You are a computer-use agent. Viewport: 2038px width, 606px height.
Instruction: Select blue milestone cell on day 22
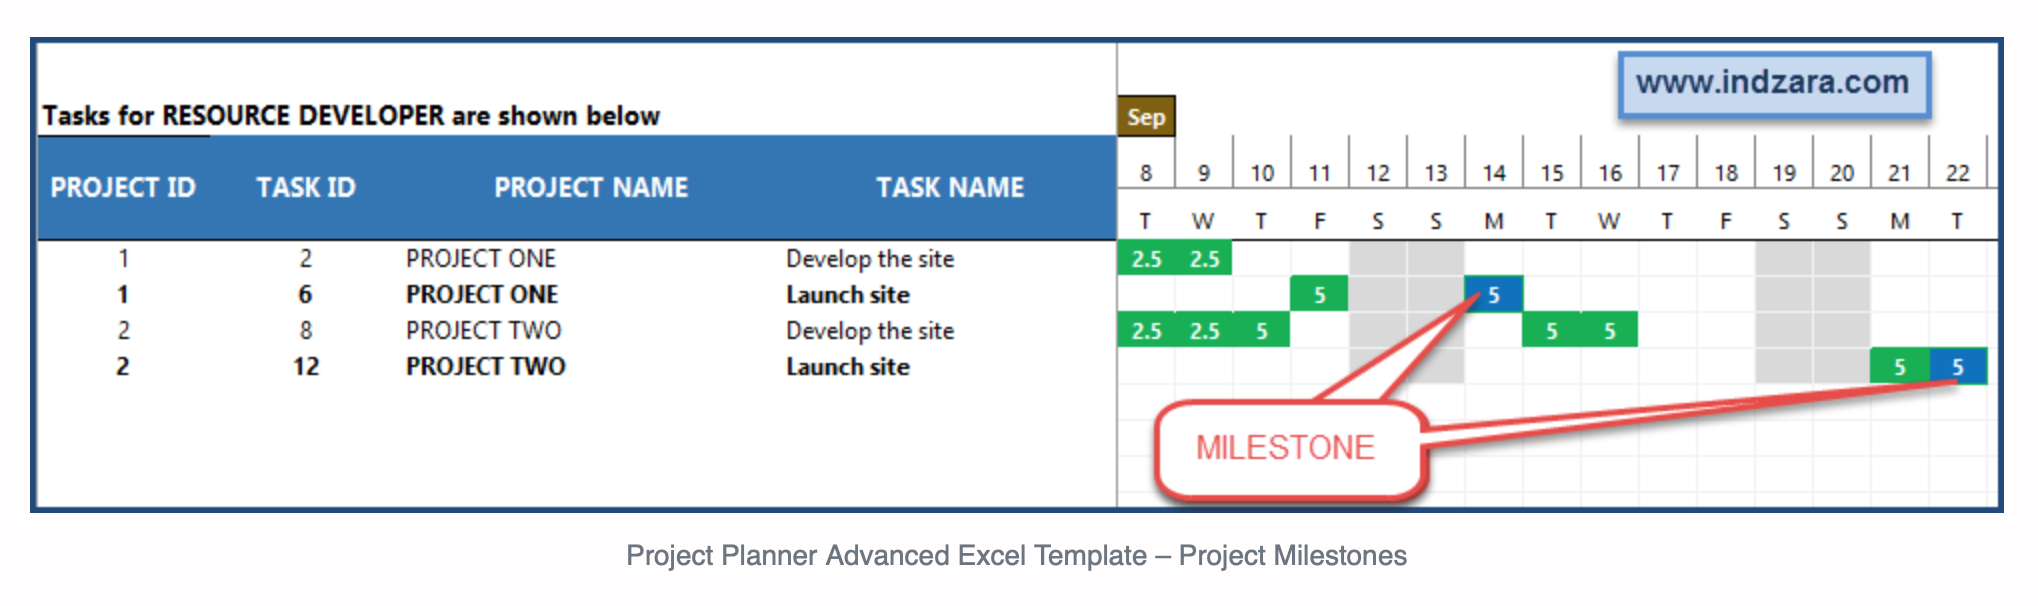[x=1958, y=367]
